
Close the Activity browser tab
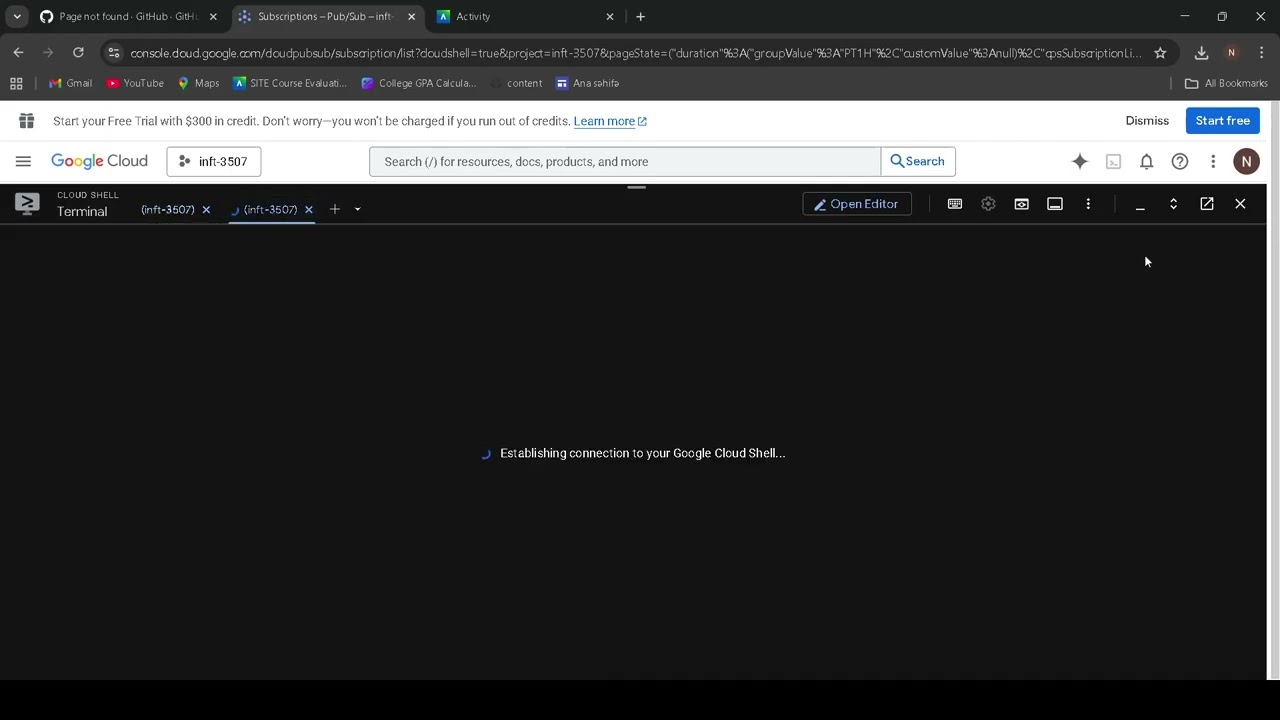click(610, 16)
